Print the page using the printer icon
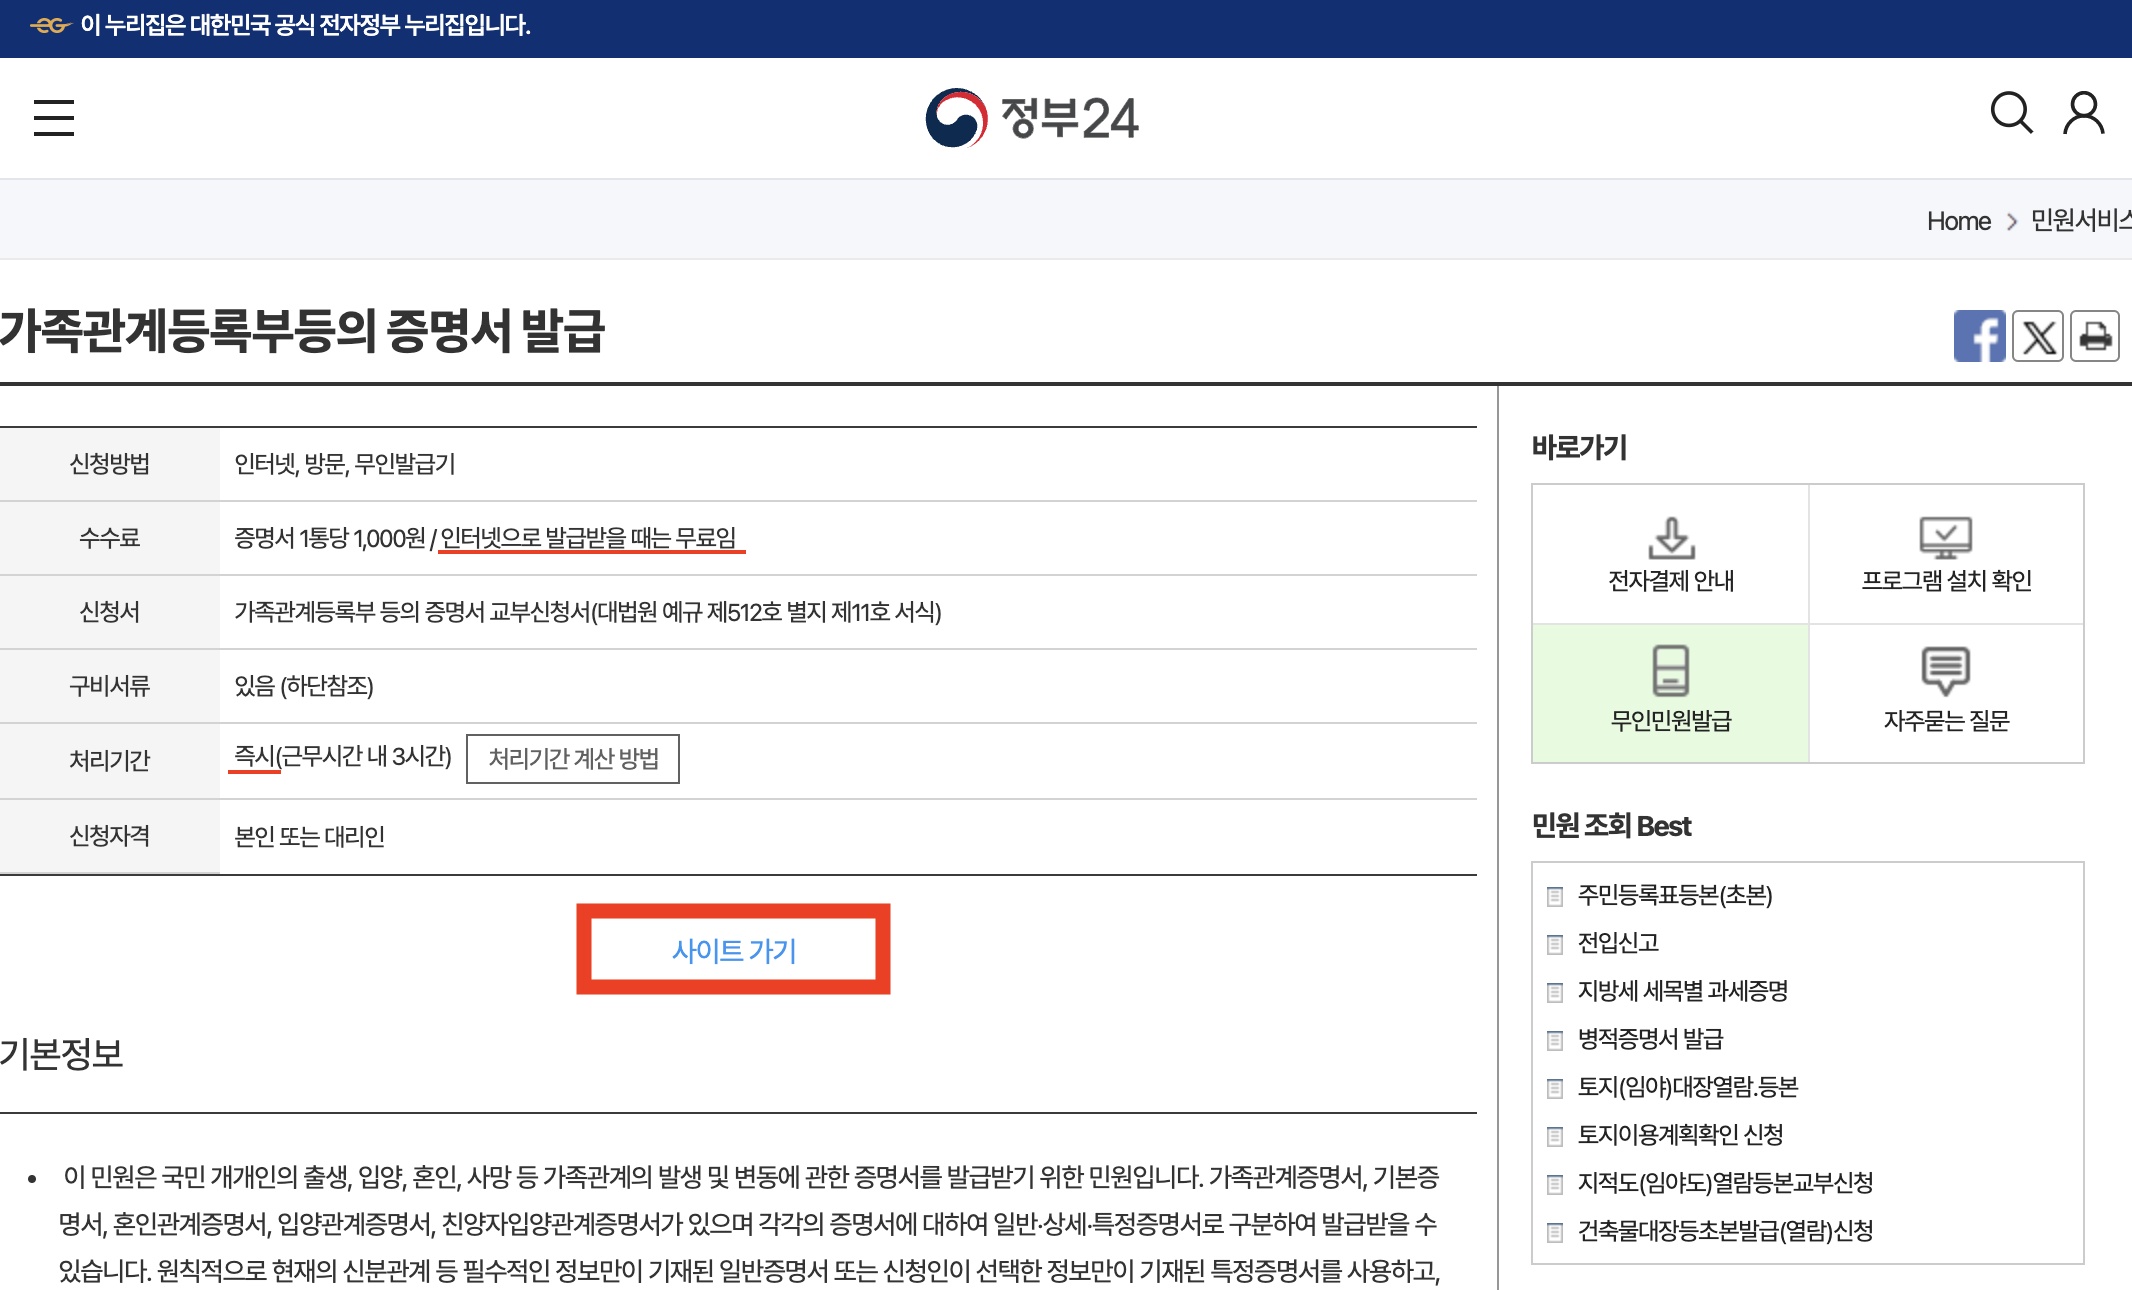Screen dimensions: 2132x1290 tap(2096, 337)
